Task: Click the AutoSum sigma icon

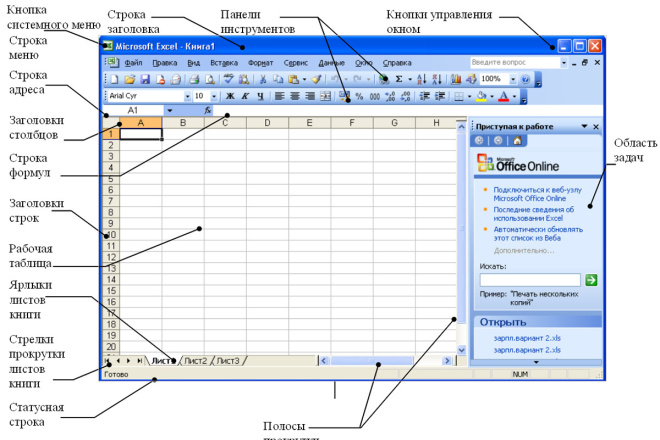Action: [x=399, y=79]
